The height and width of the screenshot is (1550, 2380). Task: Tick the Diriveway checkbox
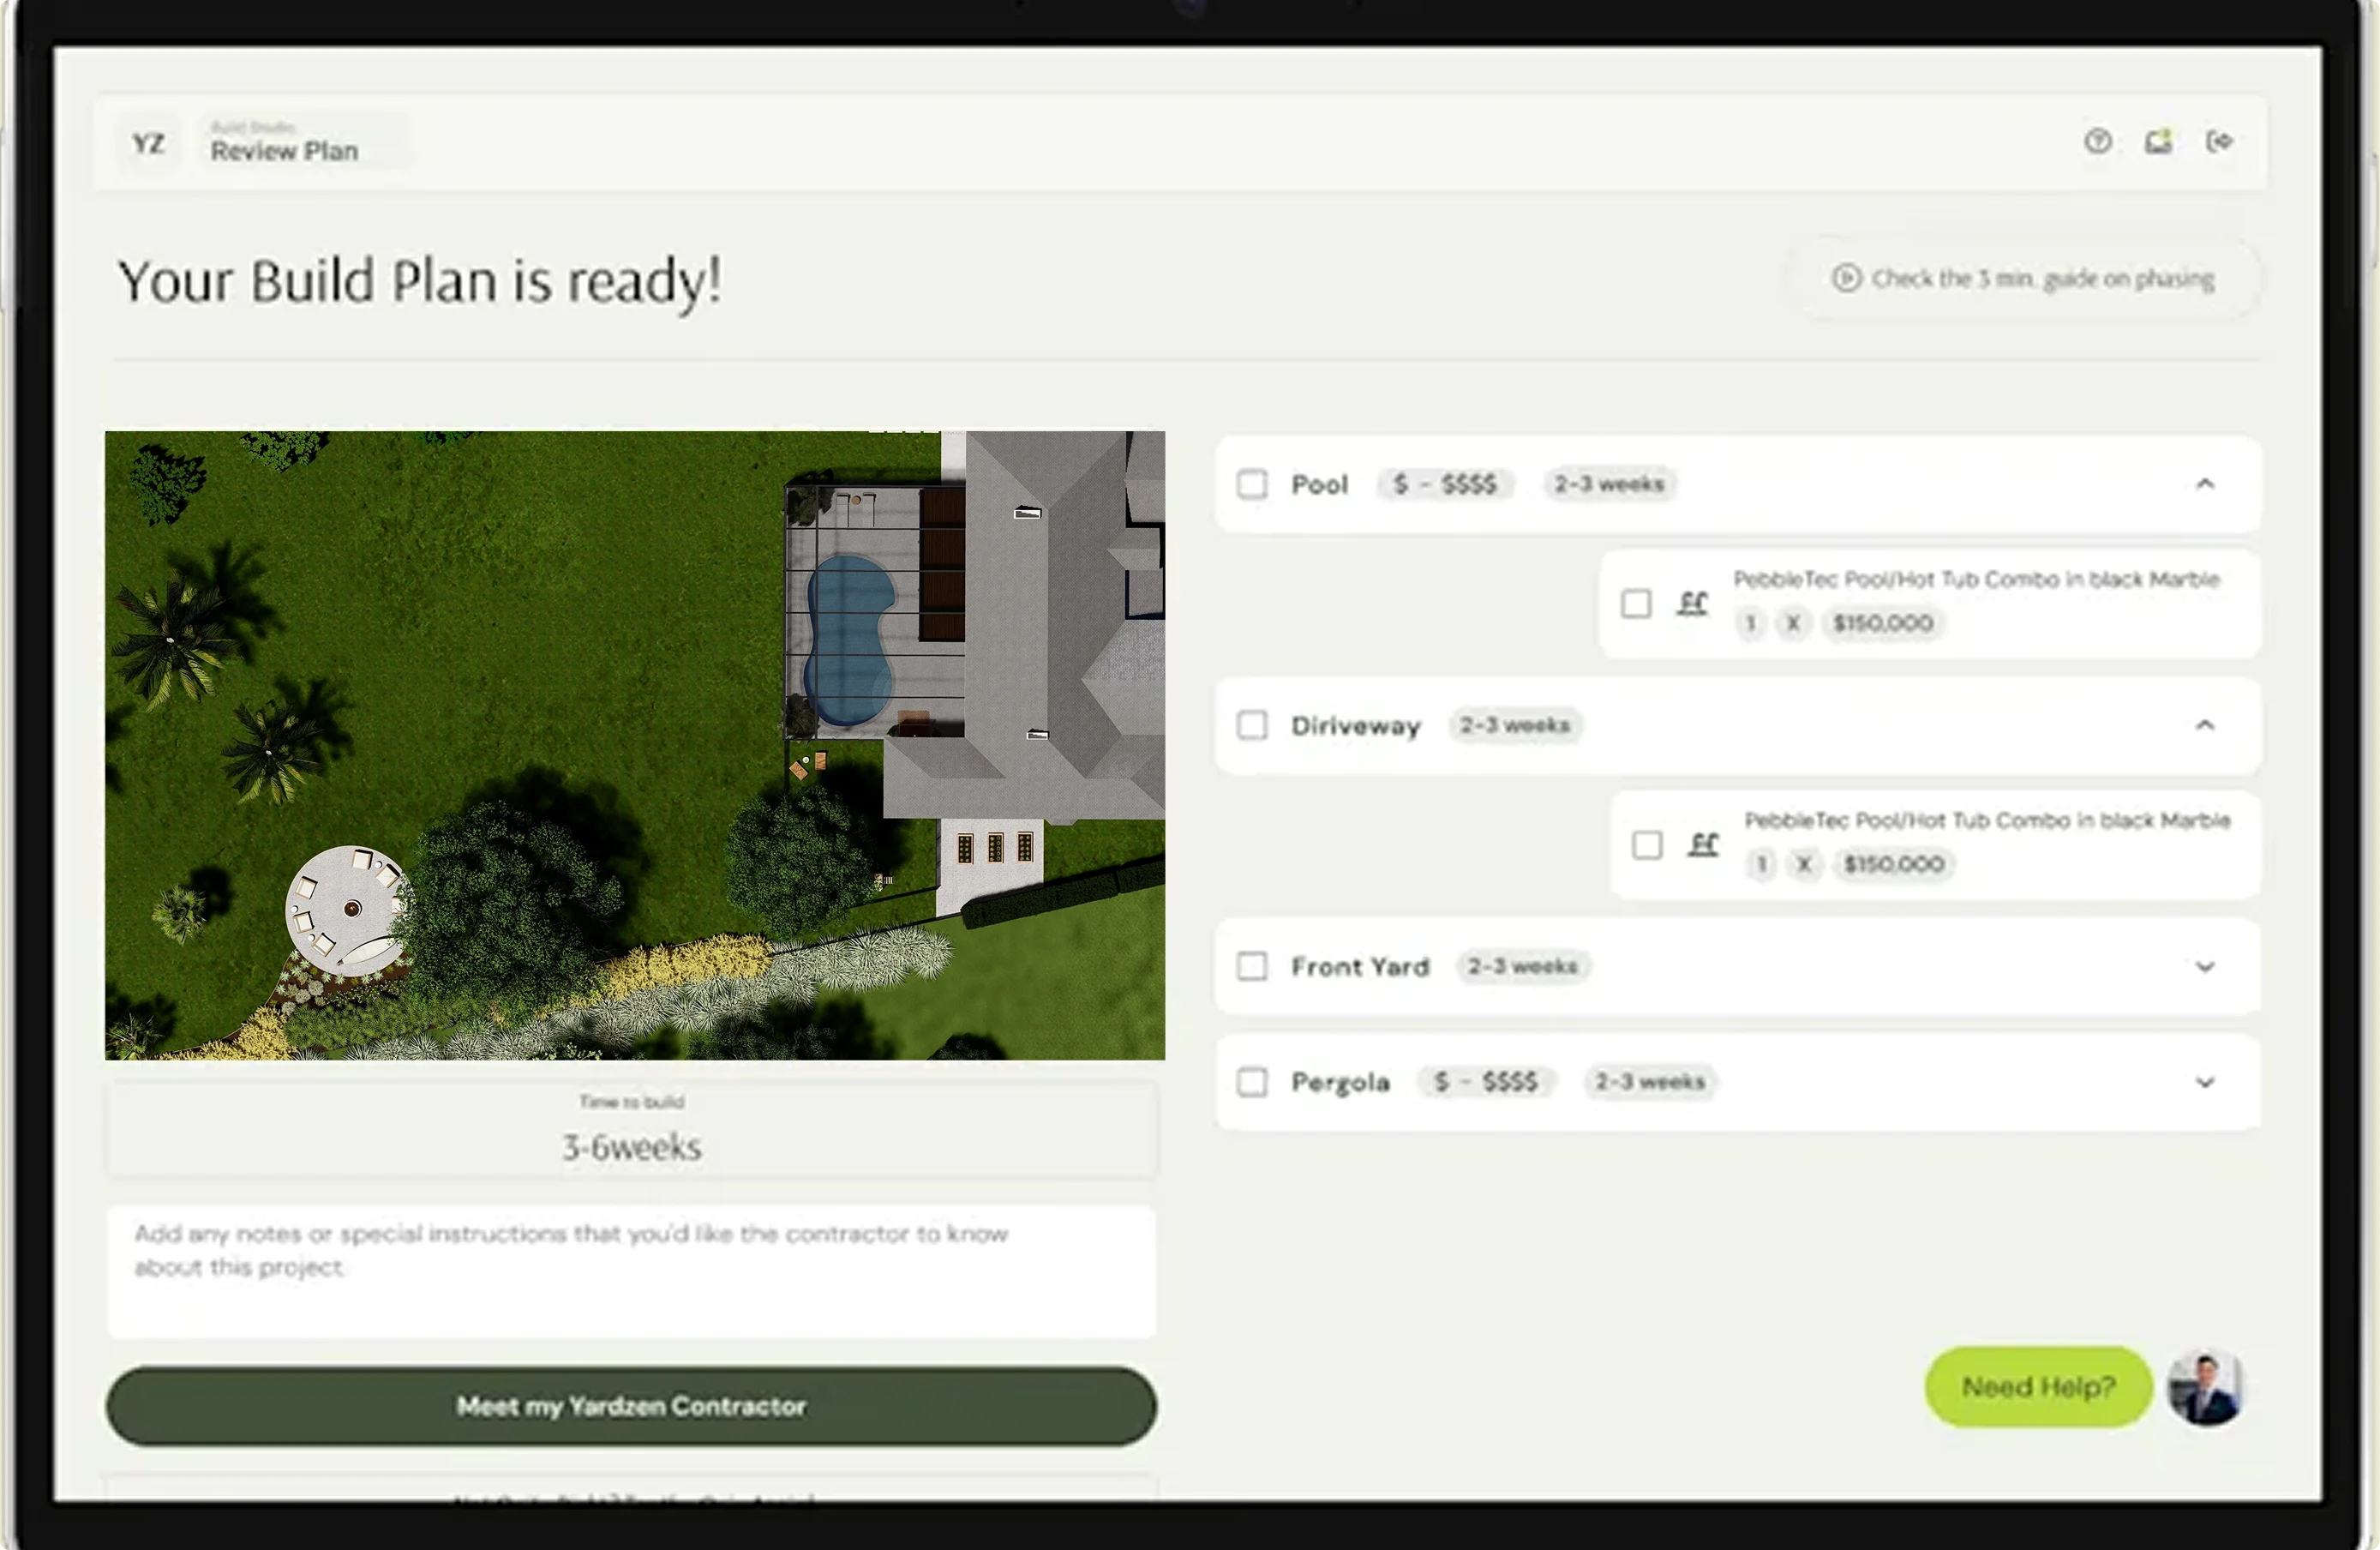(1252, 725)
